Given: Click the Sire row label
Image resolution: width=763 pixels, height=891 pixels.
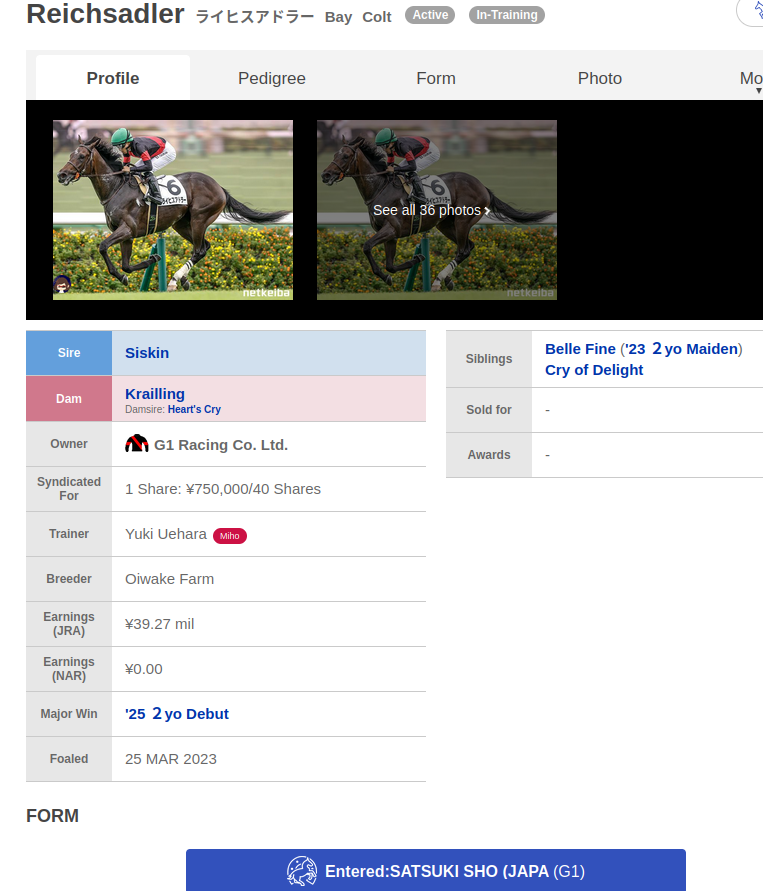Looking at the screenshot, I should pos(69,353).
